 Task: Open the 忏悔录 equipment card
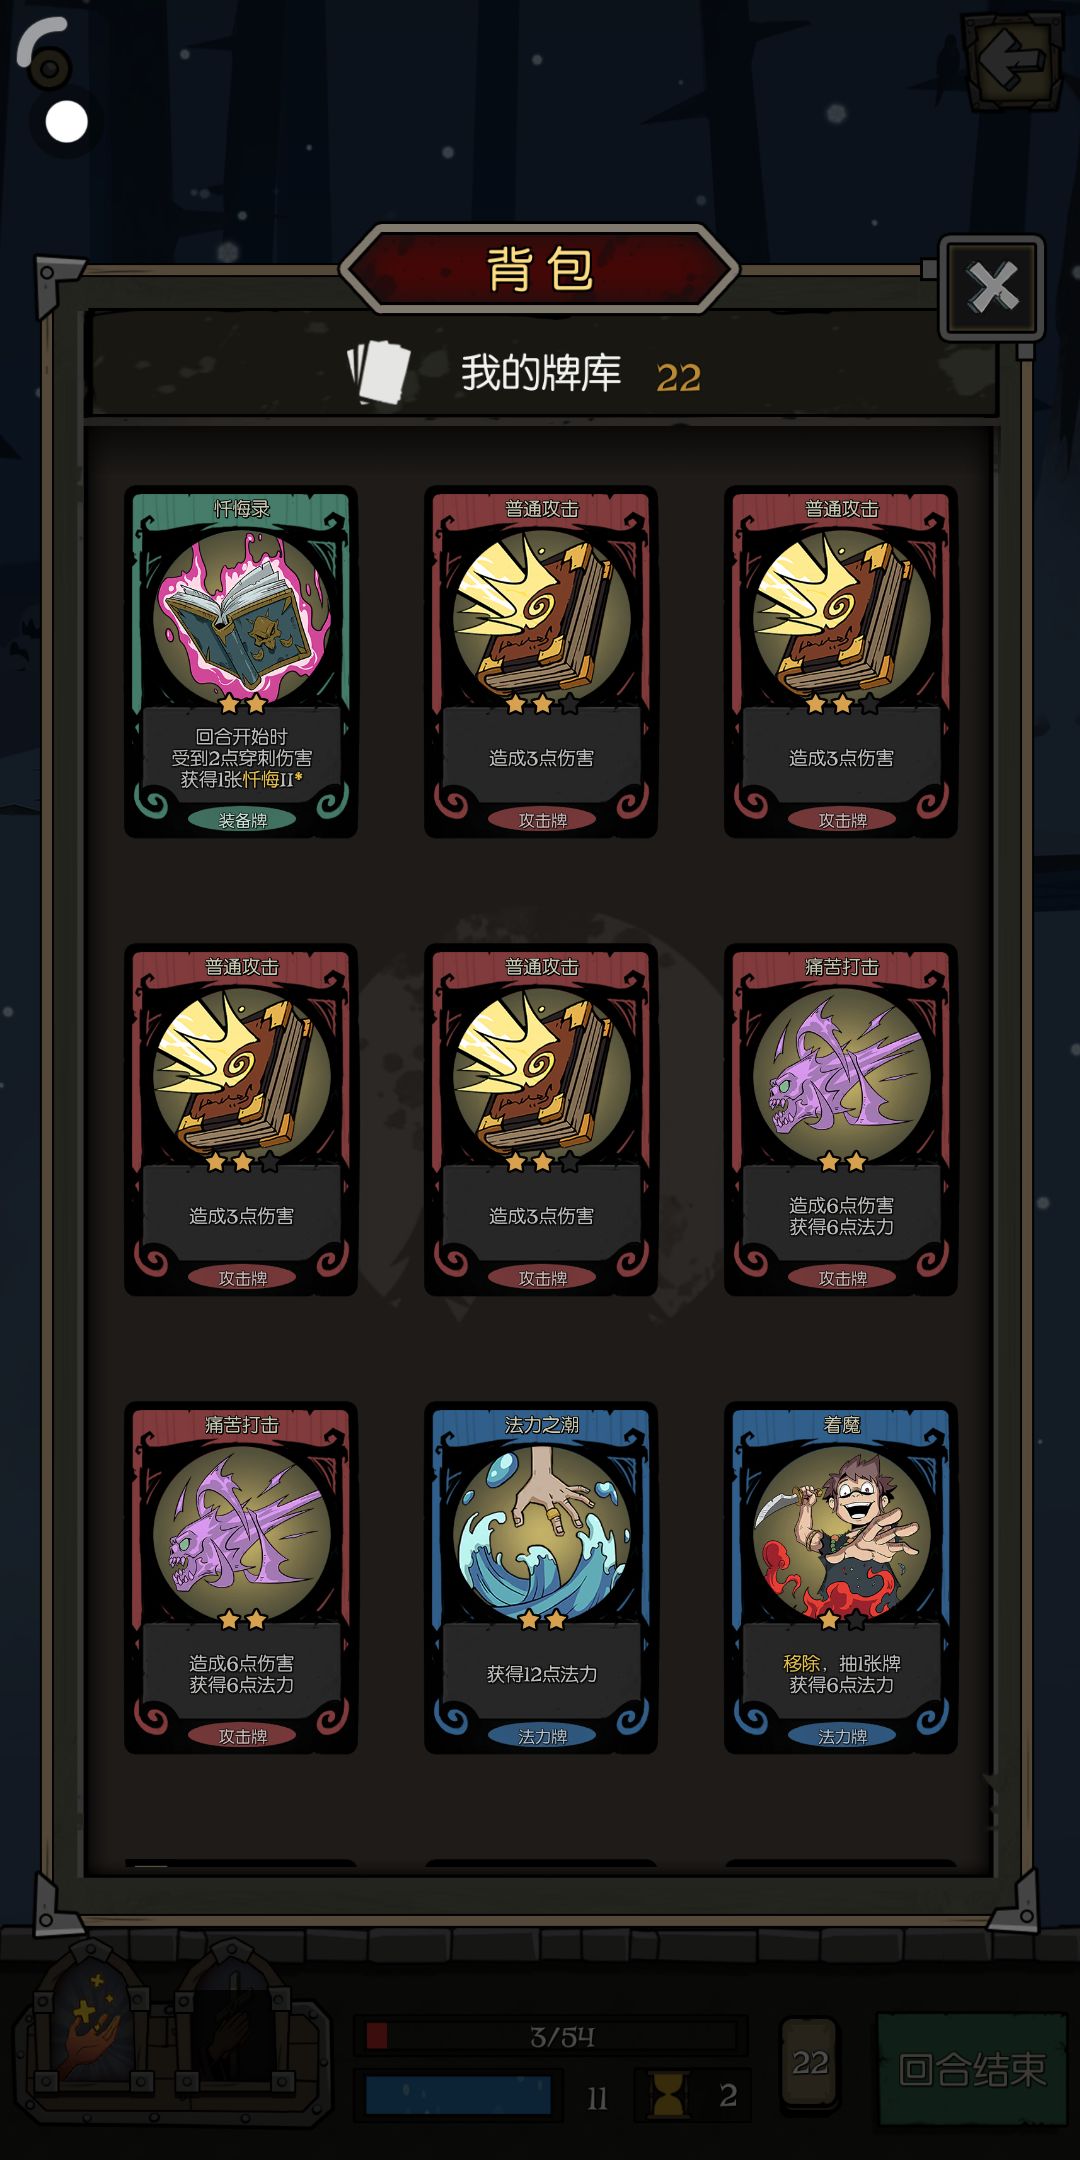pyautogui.click(x=241, y=662)
